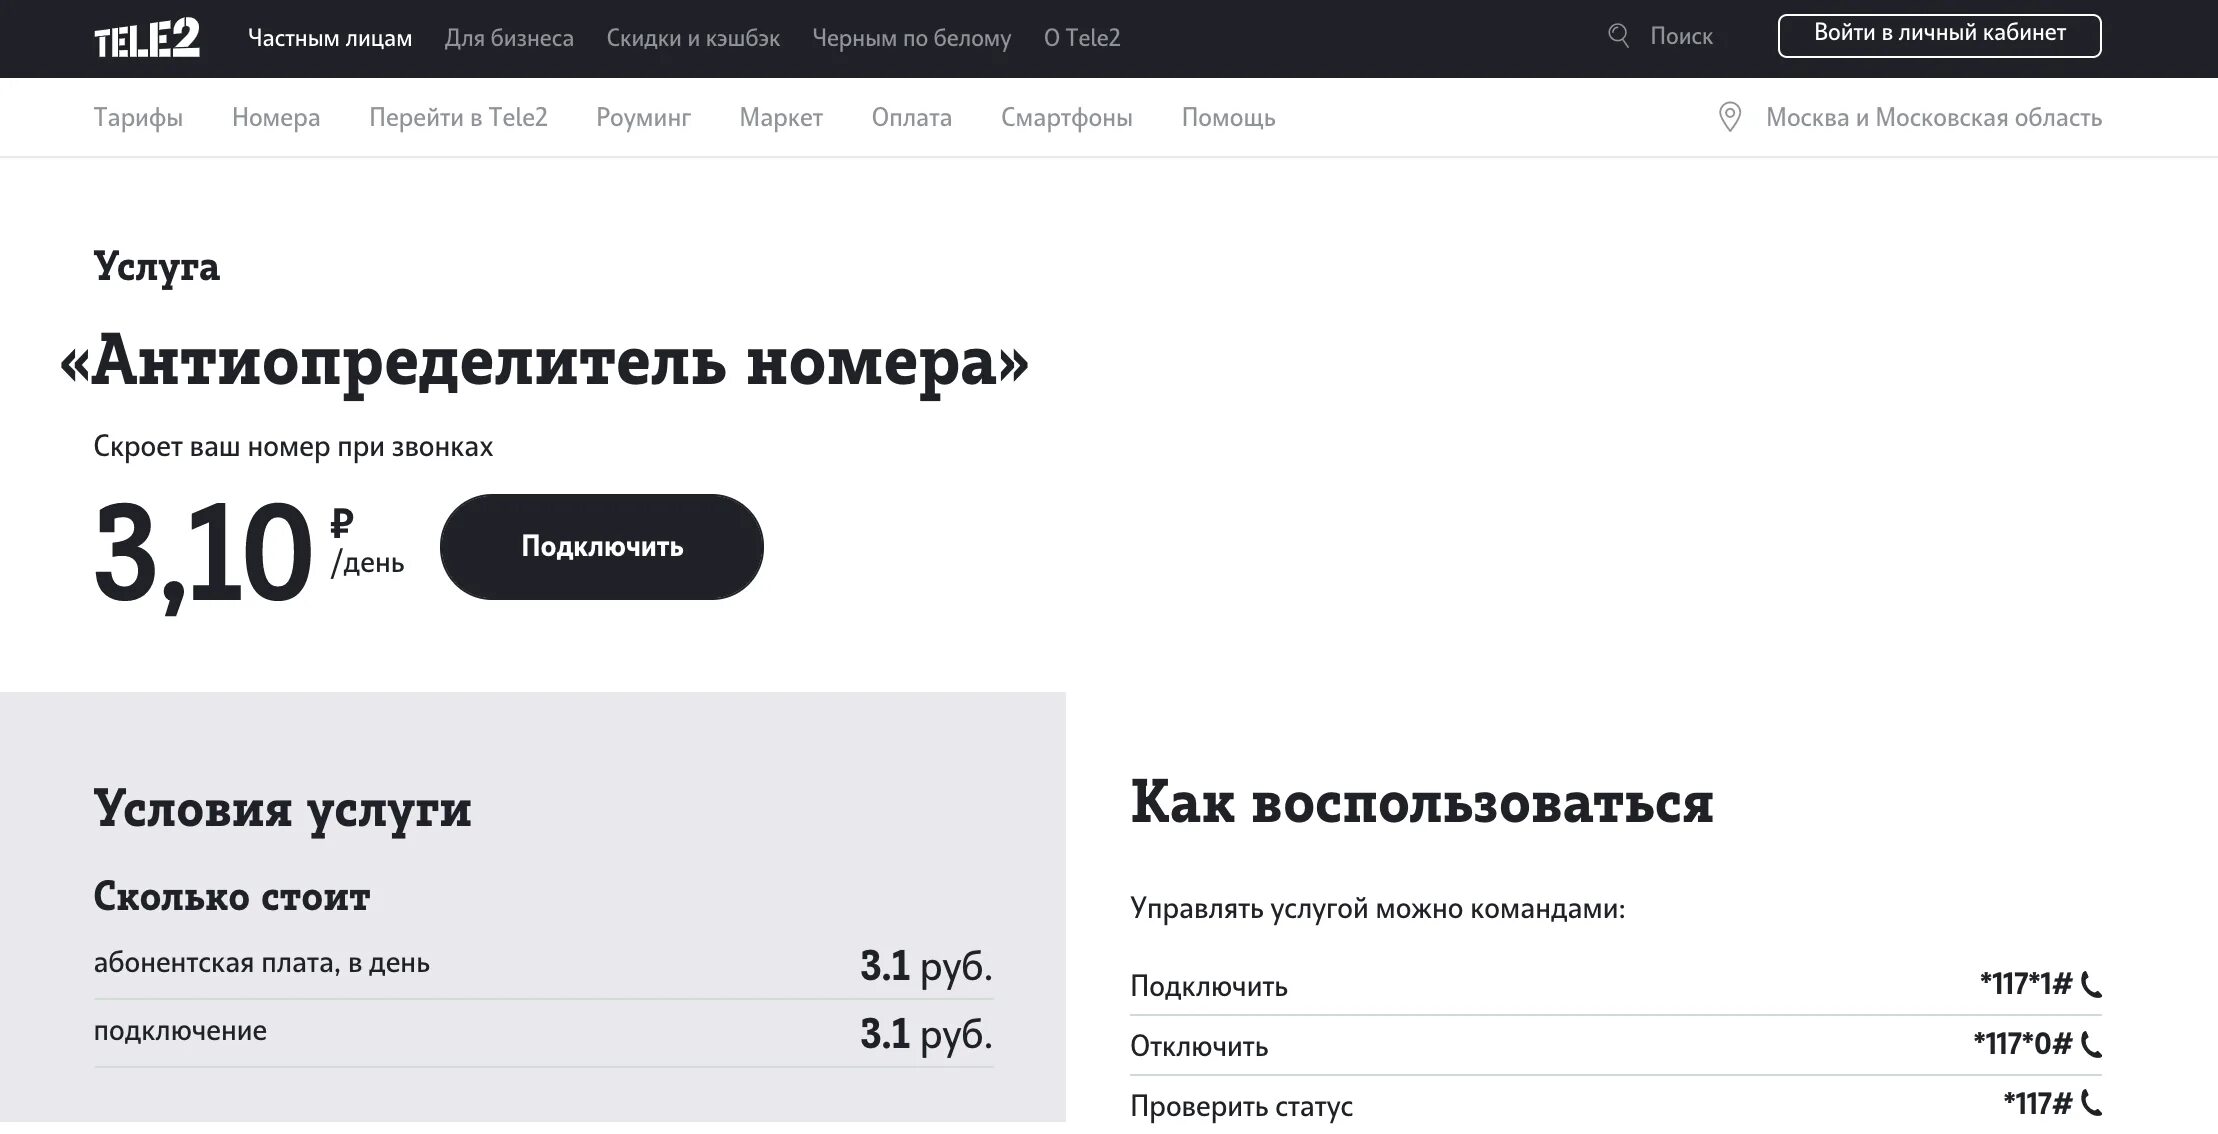Click the search magnifier icon

(x=1618, y=37)
